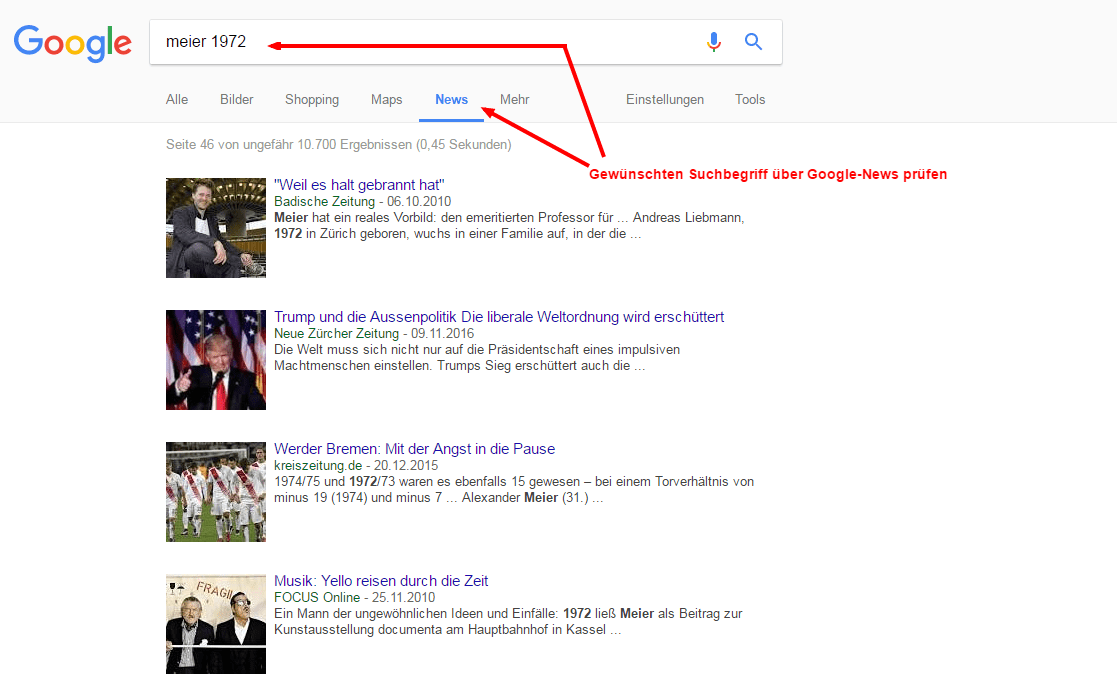Screen dimensions: 1117x693
Task: Open "Werder Bremen: Mit der Angst in die Pause"
Action: pos(414,448)
